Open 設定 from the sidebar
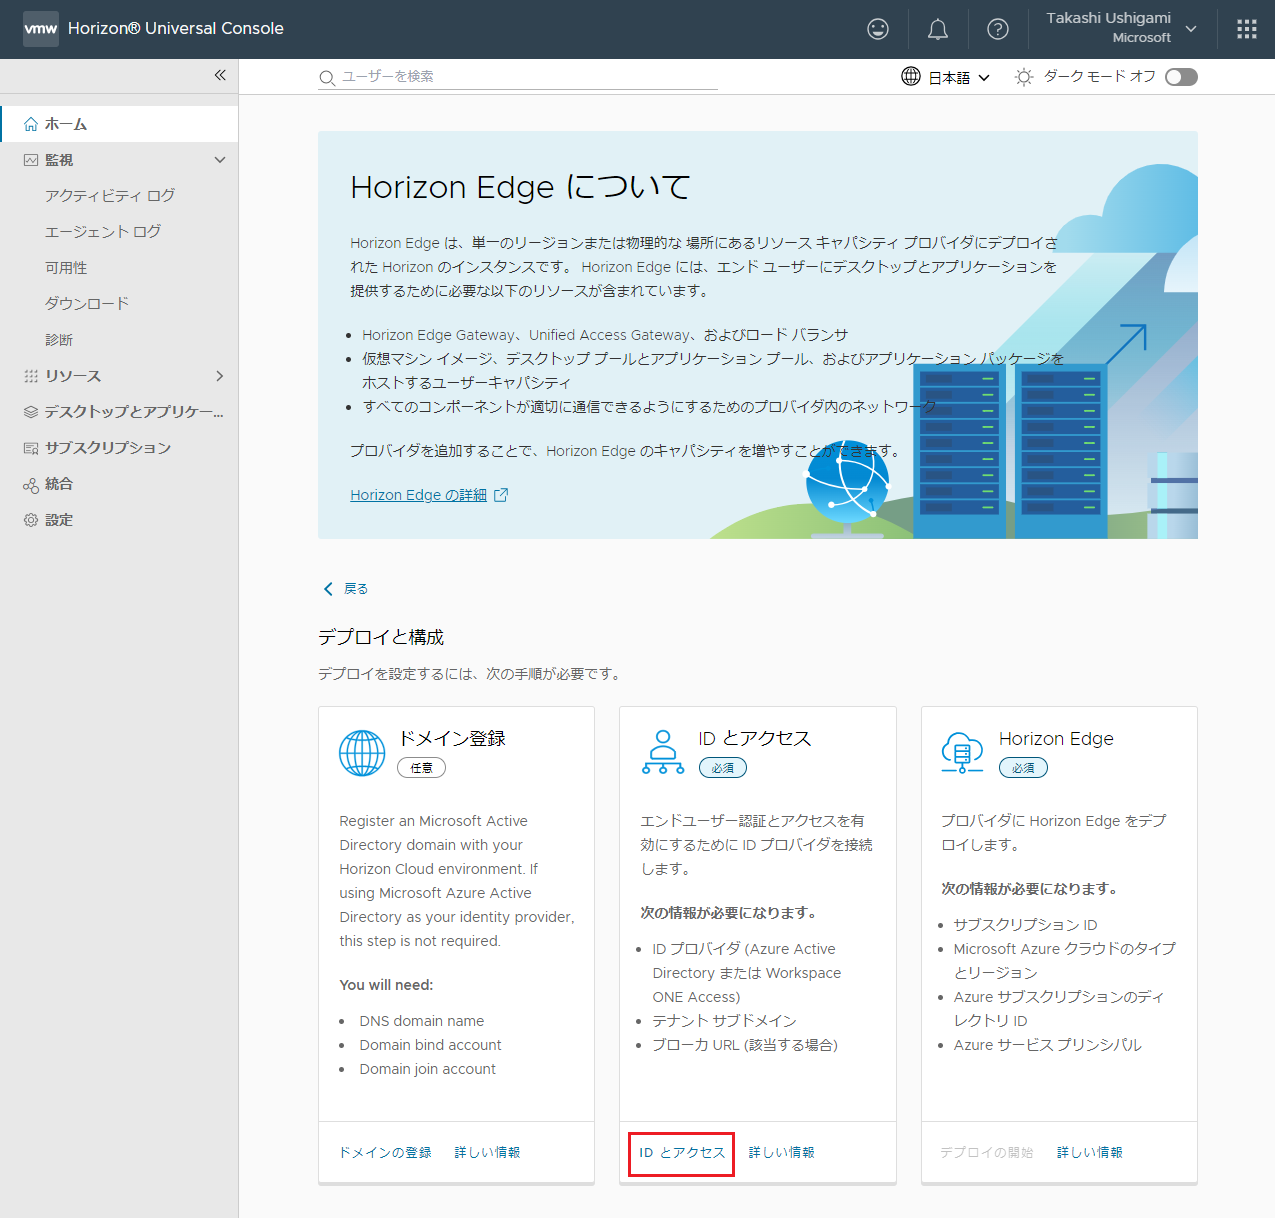Screen dimensions: 1275x1218 pos(58,519)
